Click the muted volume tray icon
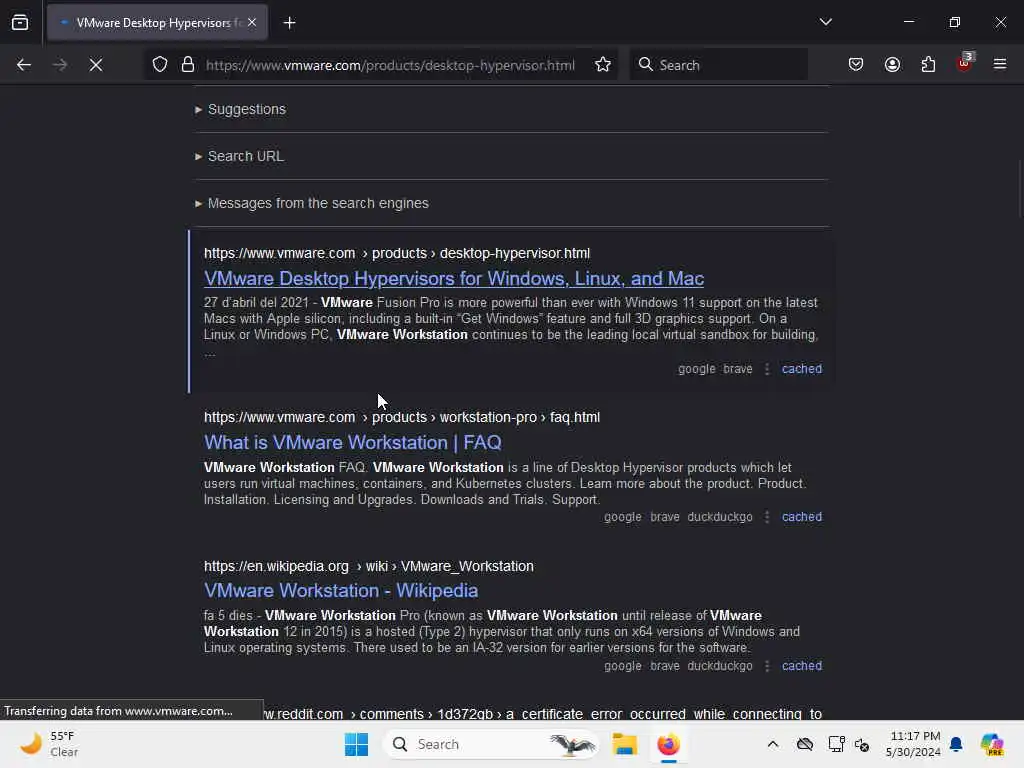The height and width of the screenshot is (768, 1024). click(x=863, y=744)
